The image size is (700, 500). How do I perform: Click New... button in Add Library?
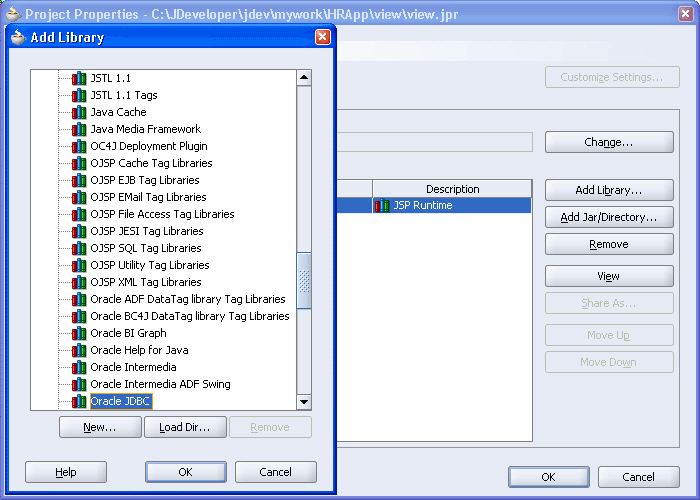(x=100, y=427)
